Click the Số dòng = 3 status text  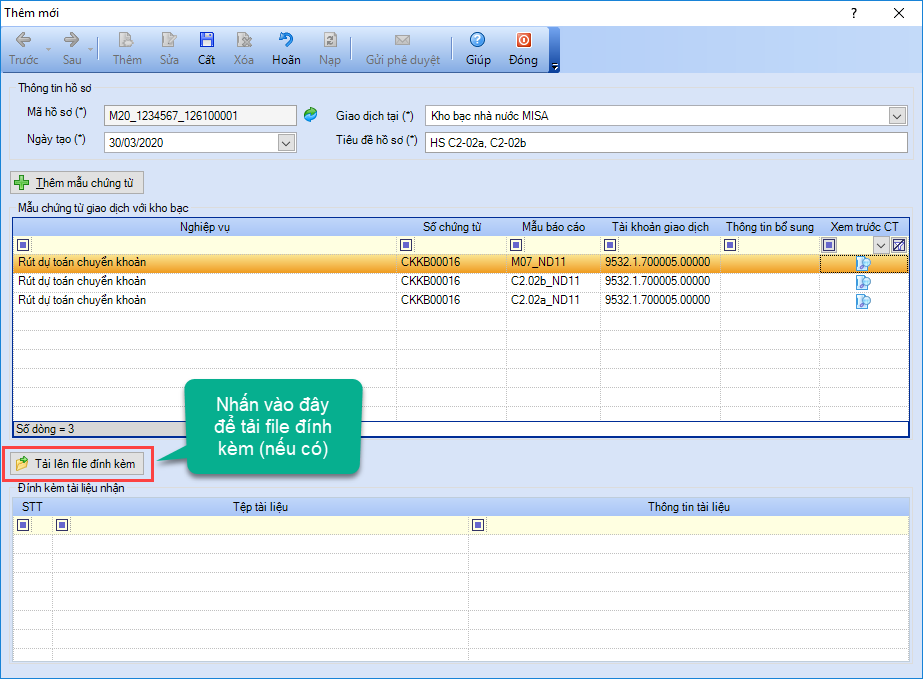click(45, 429)
